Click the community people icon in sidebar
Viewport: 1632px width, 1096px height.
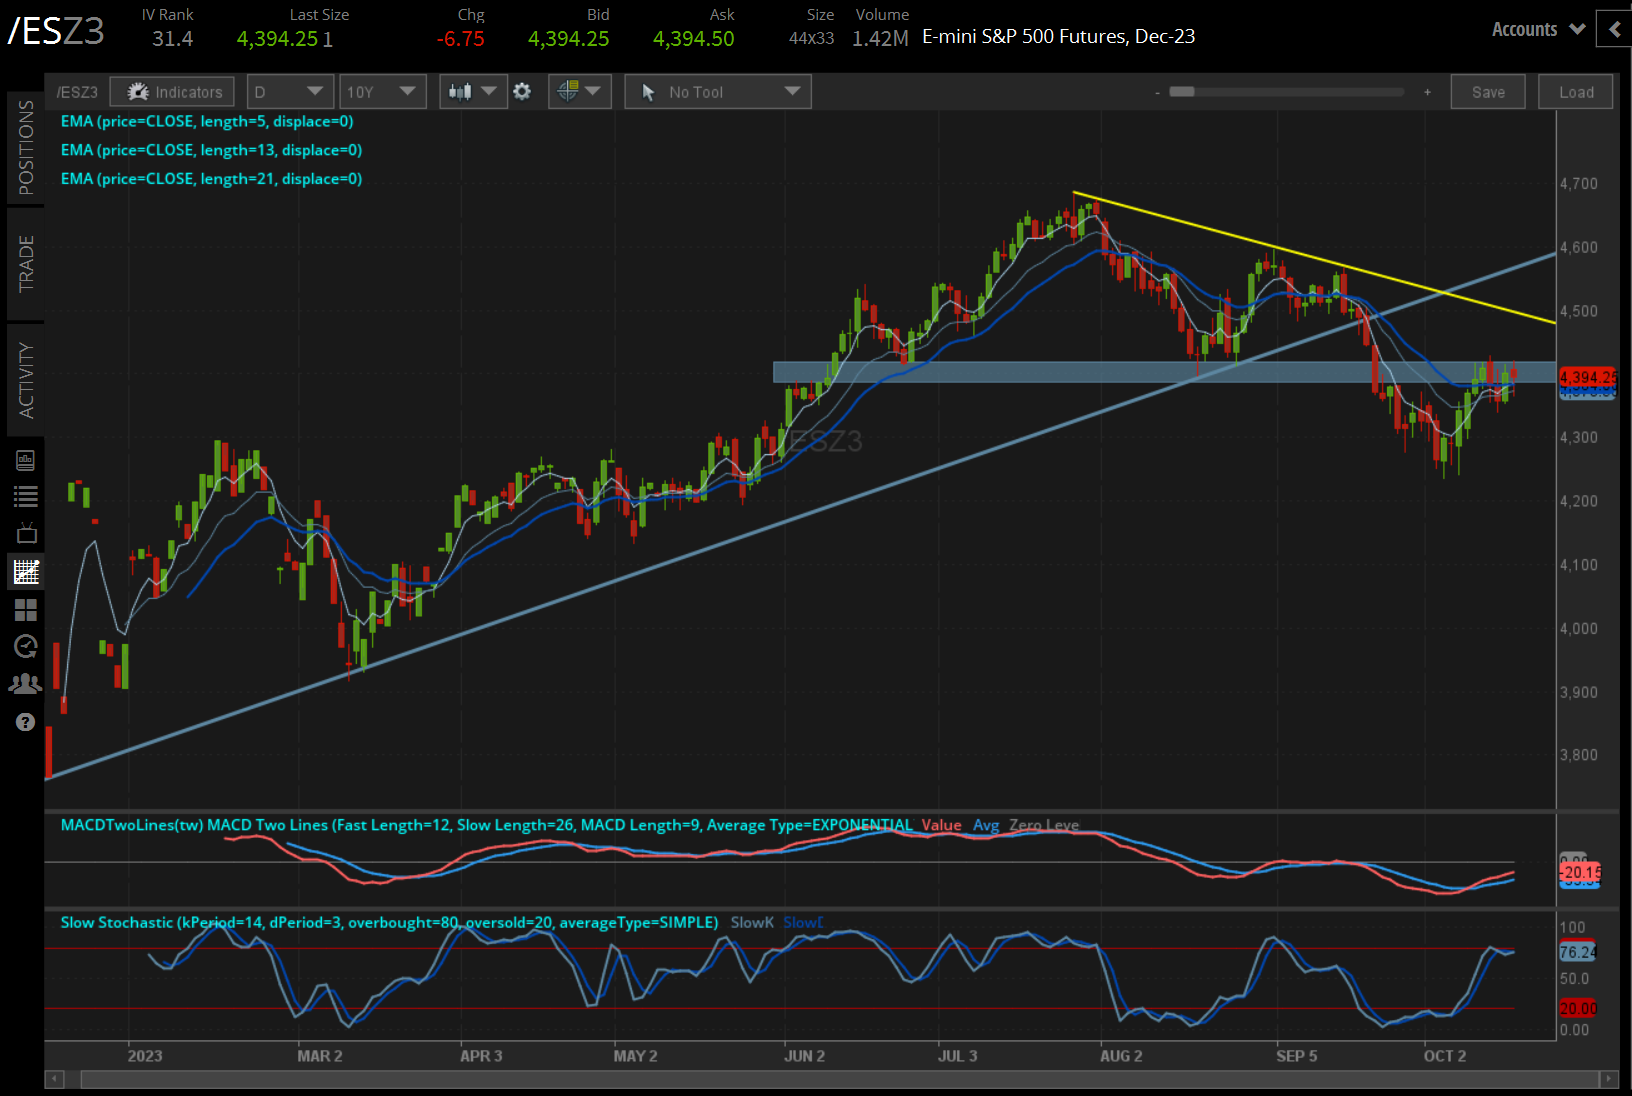click(x=26, y=683)
